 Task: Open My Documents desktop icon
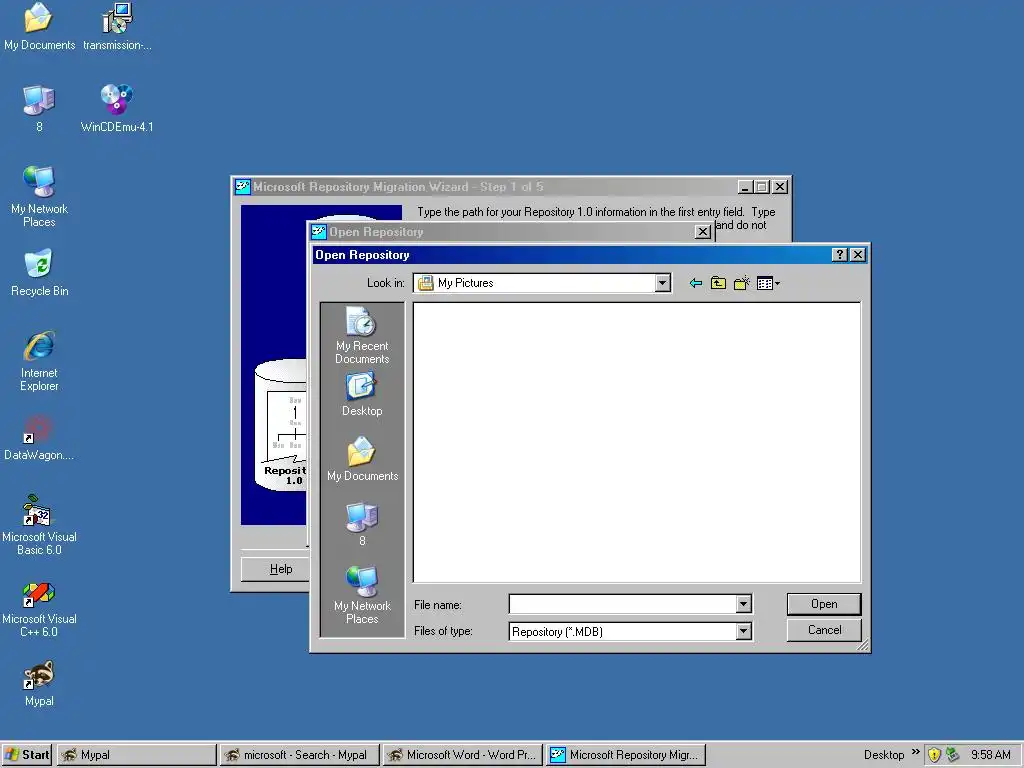39,27
